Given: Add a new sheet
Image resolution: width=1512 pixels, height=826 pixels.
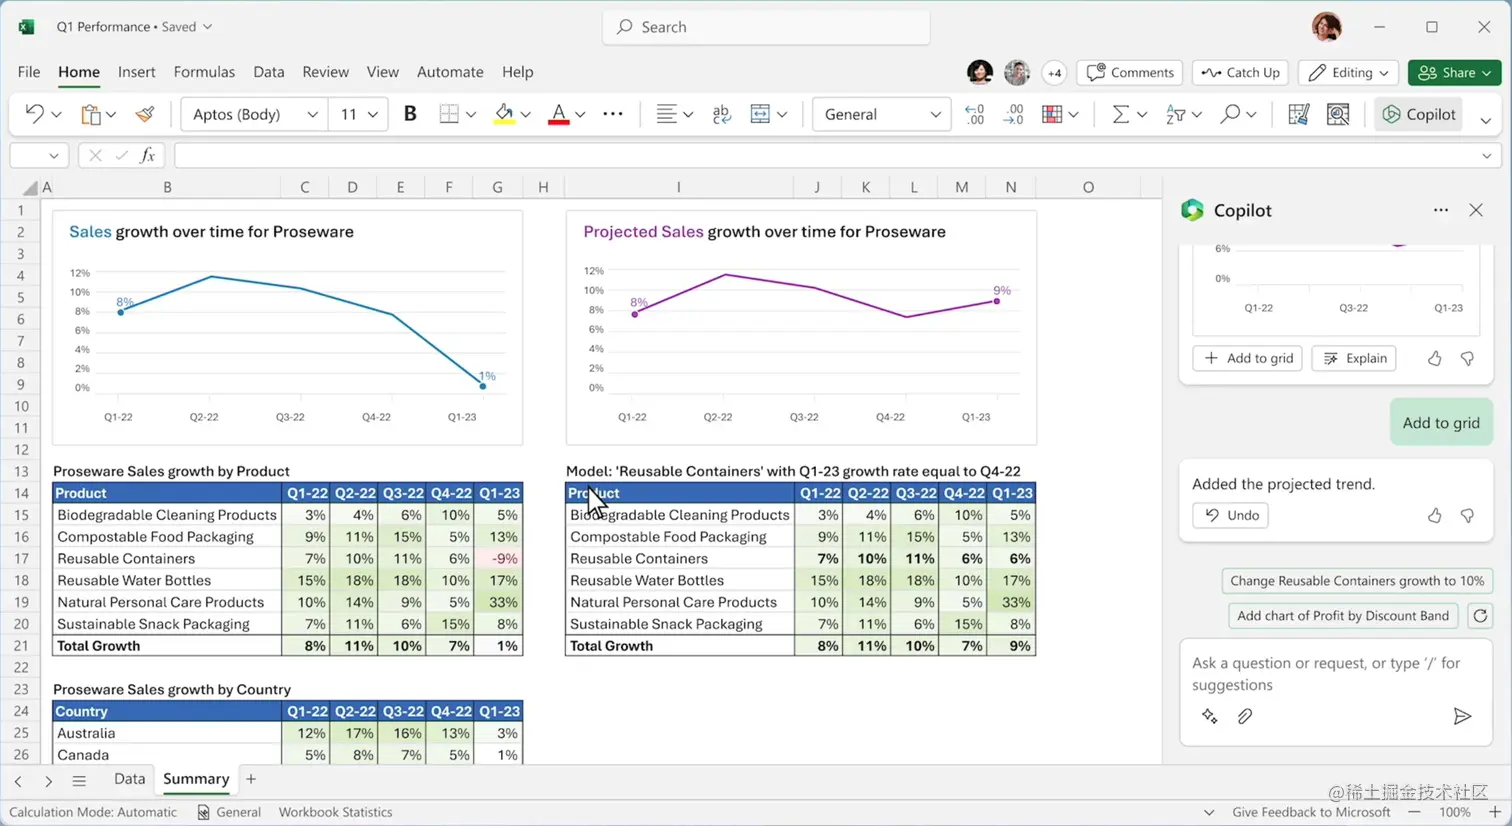Looking at the screenshot, I should pyautogui.click(x=251, y=779).
